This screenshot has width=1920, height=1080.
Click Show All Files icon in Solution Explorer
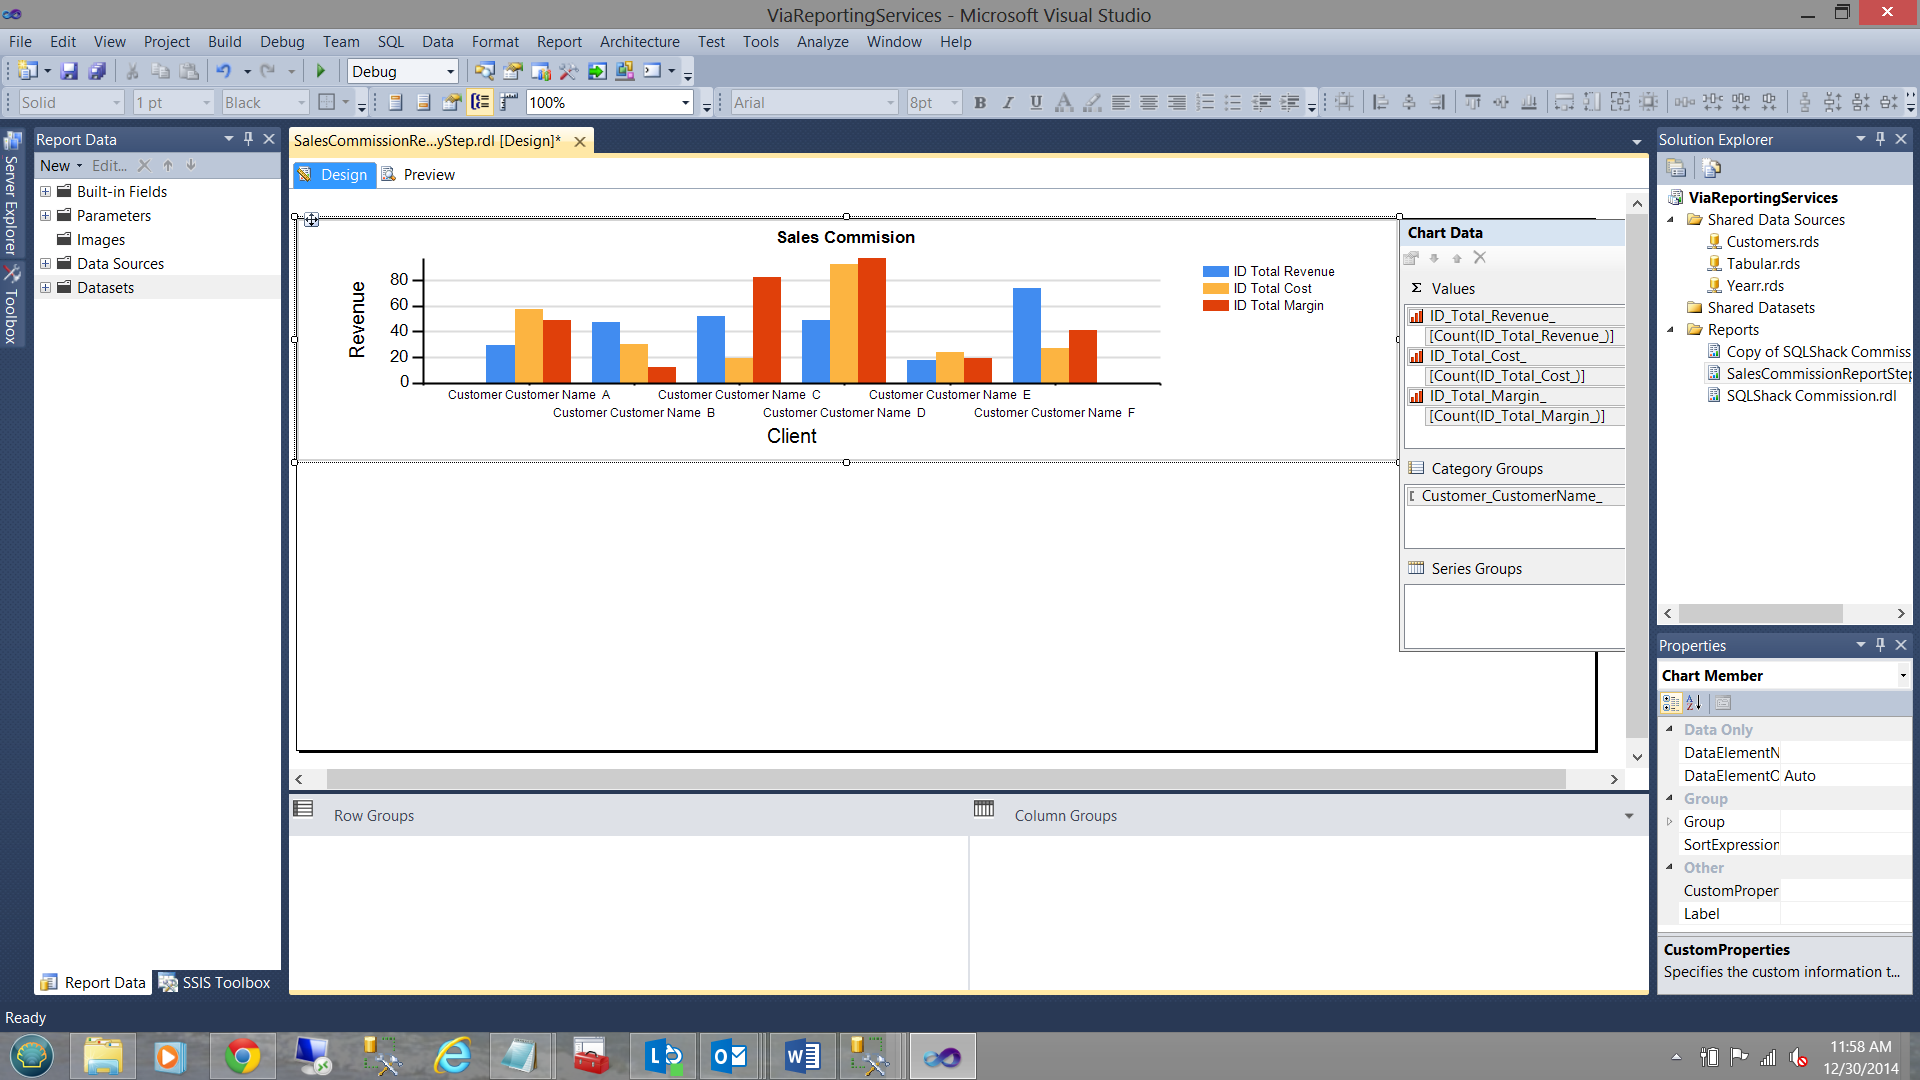[1711, 168]
